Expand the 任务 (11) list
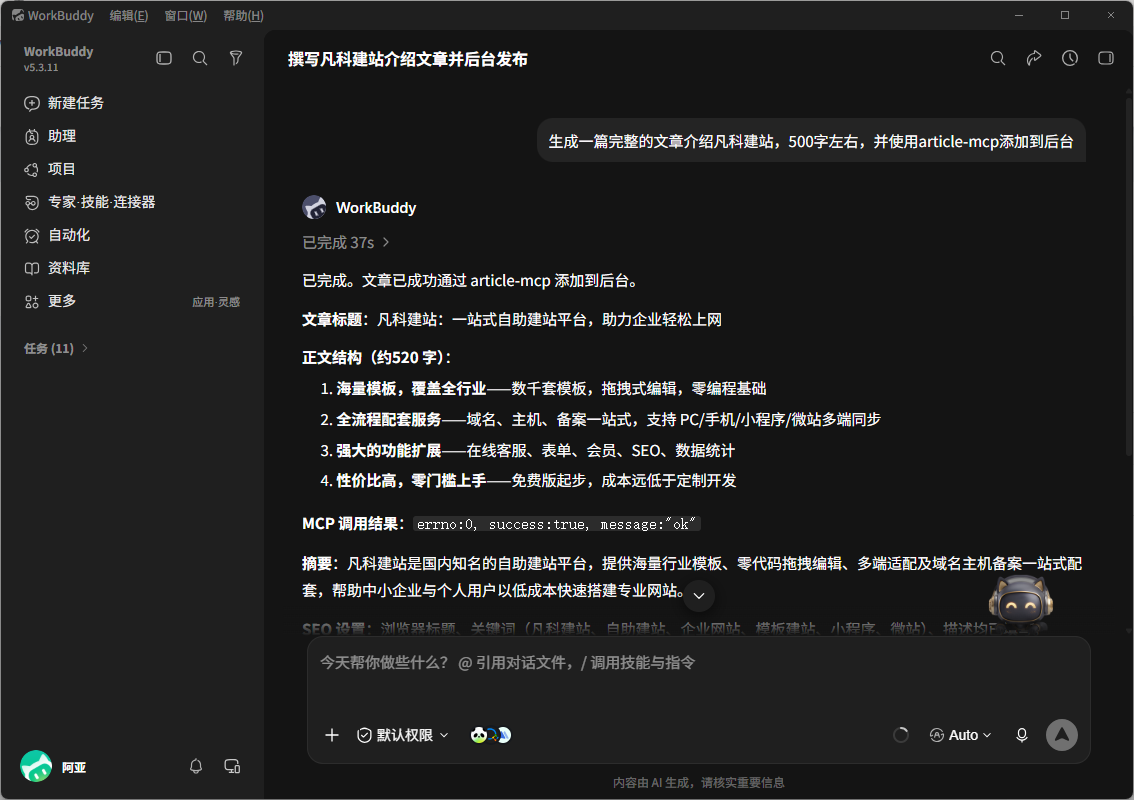1134x800 pixels. [x=56, y=349]
